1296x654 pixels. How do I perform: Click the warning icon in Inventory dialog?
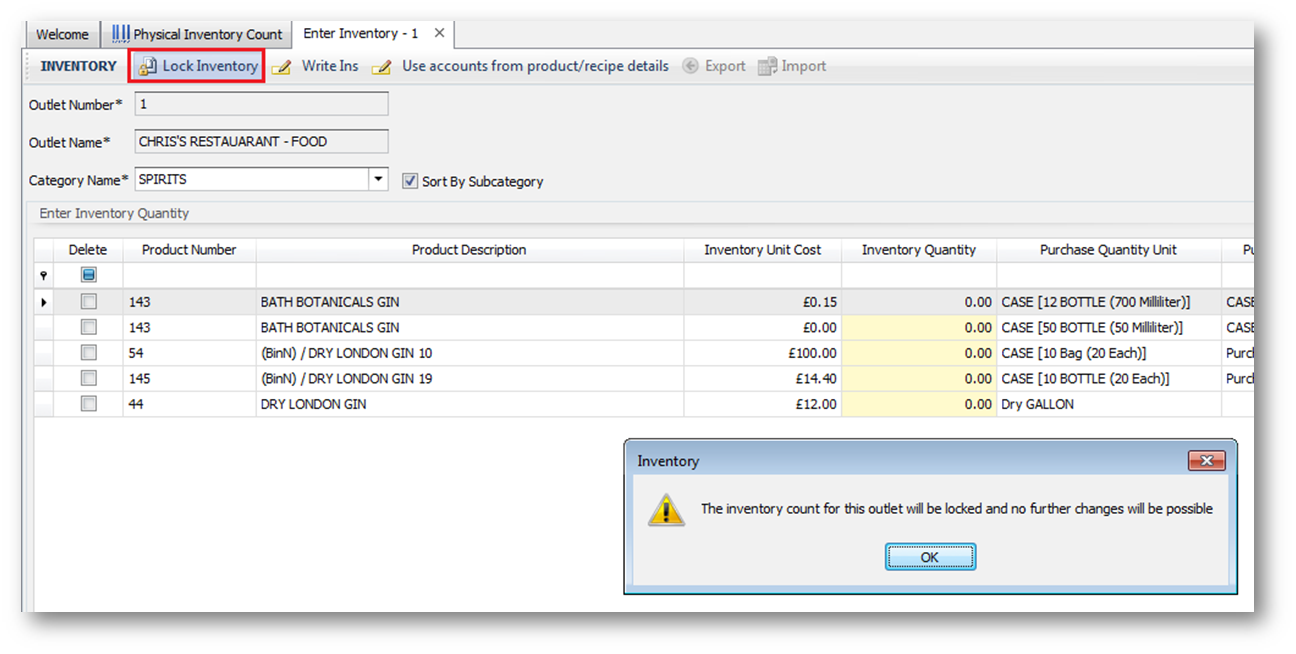click(x=666, y=509)
